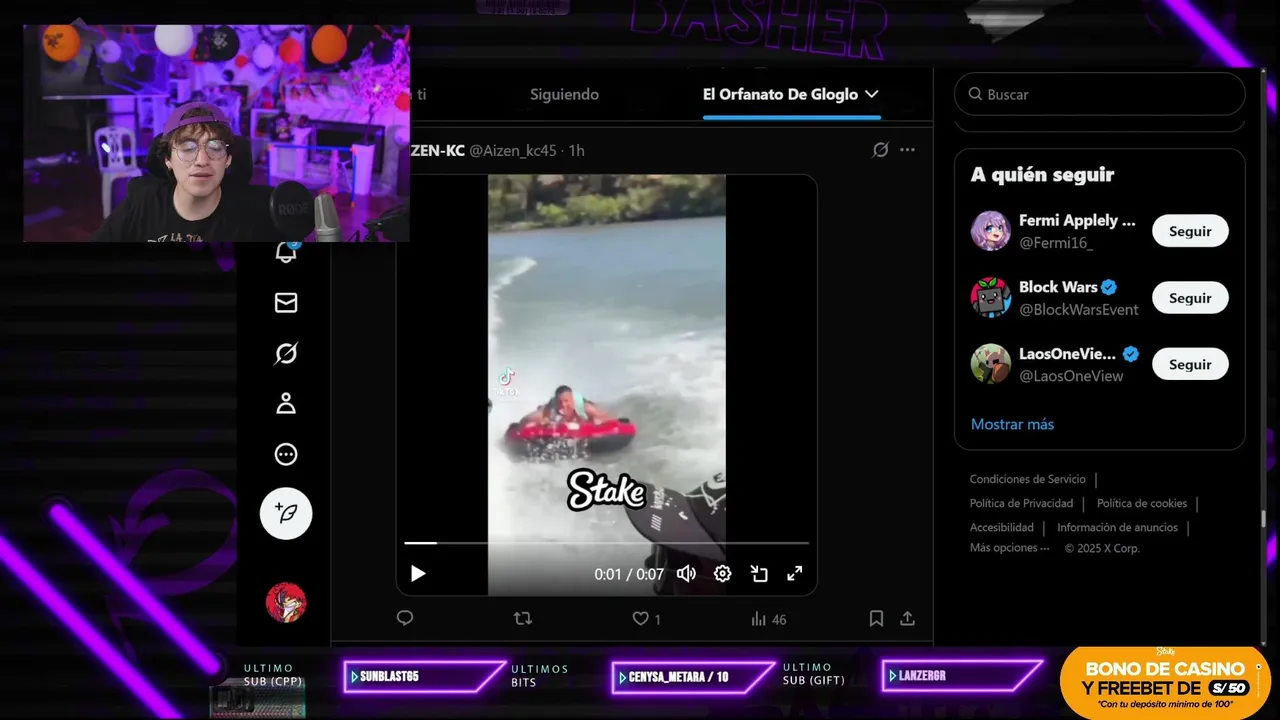Click Mostrar más link
This screenshot has height=720, width=1280.
1012,424
